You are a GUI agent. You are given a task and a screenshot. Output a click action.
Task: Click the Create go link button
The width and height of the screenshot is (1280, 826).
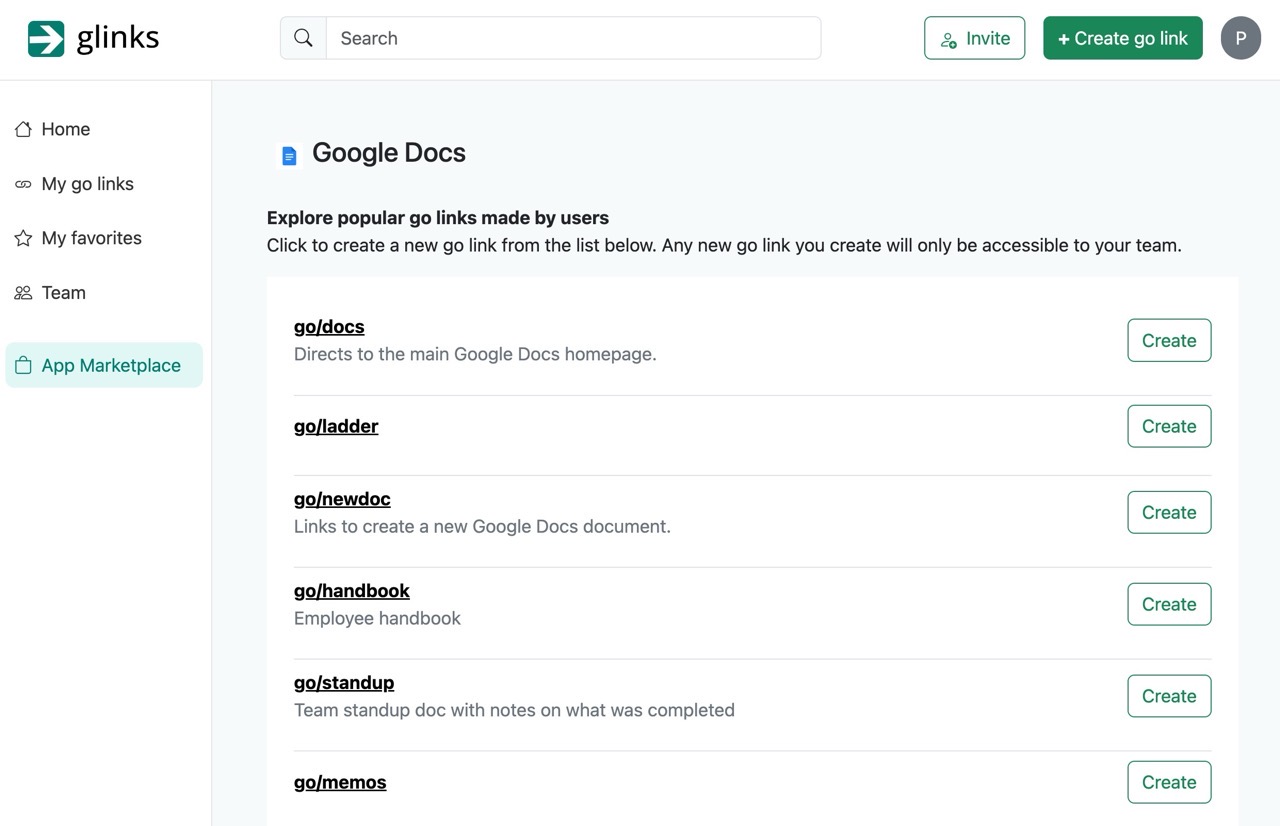(x=1123, y=38)
